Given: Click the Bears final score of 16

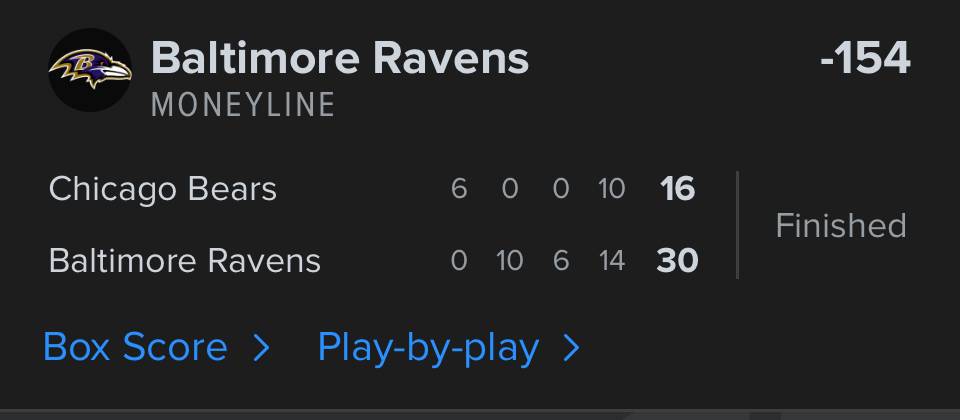Looking at the screenshot, I should click(677, 188).
